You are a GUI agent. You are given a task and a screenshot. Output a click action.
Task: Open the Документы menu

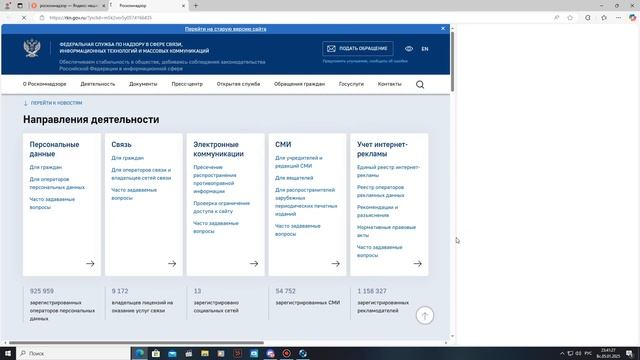143,84
